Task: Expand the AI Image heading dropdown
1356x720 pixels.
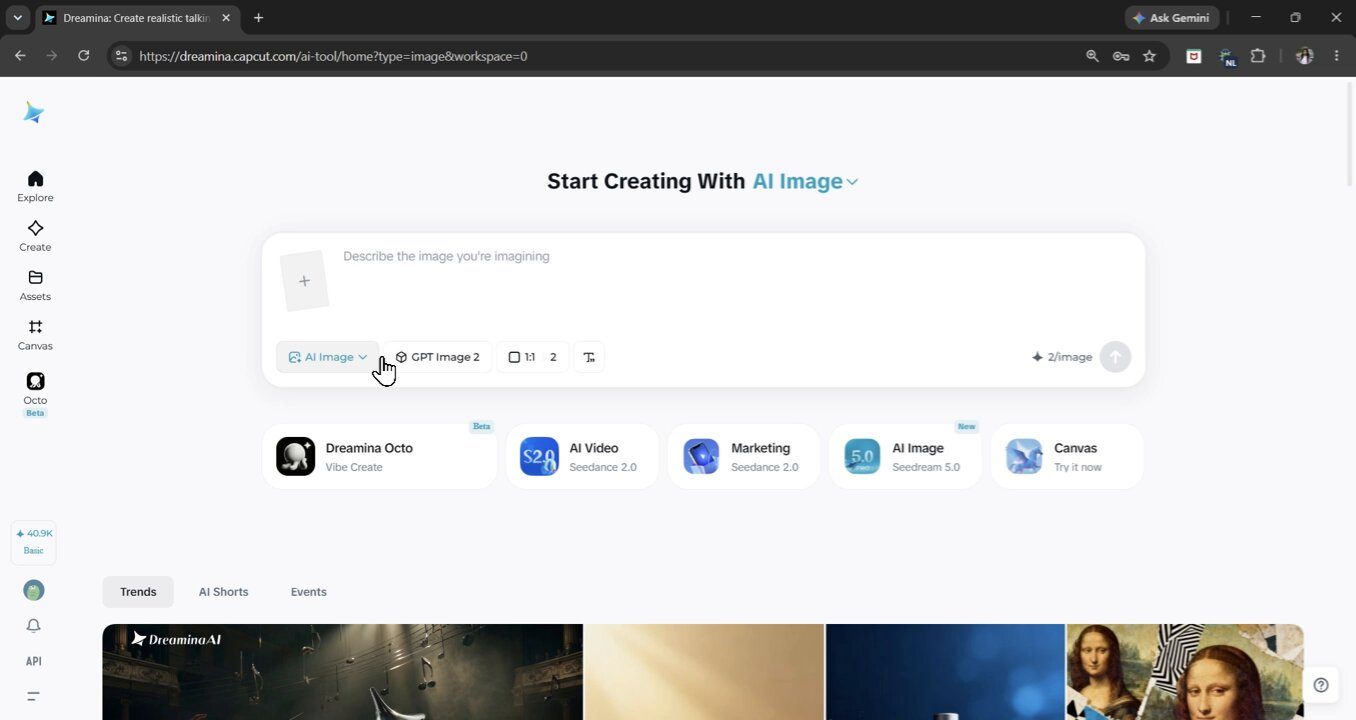Action: (x=805, y=181)
